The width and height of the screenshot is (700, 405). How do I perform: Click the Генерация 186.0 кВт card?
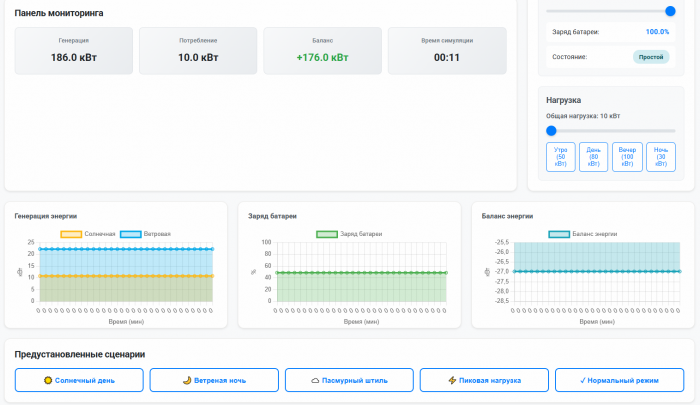click(x=74, y=51)
